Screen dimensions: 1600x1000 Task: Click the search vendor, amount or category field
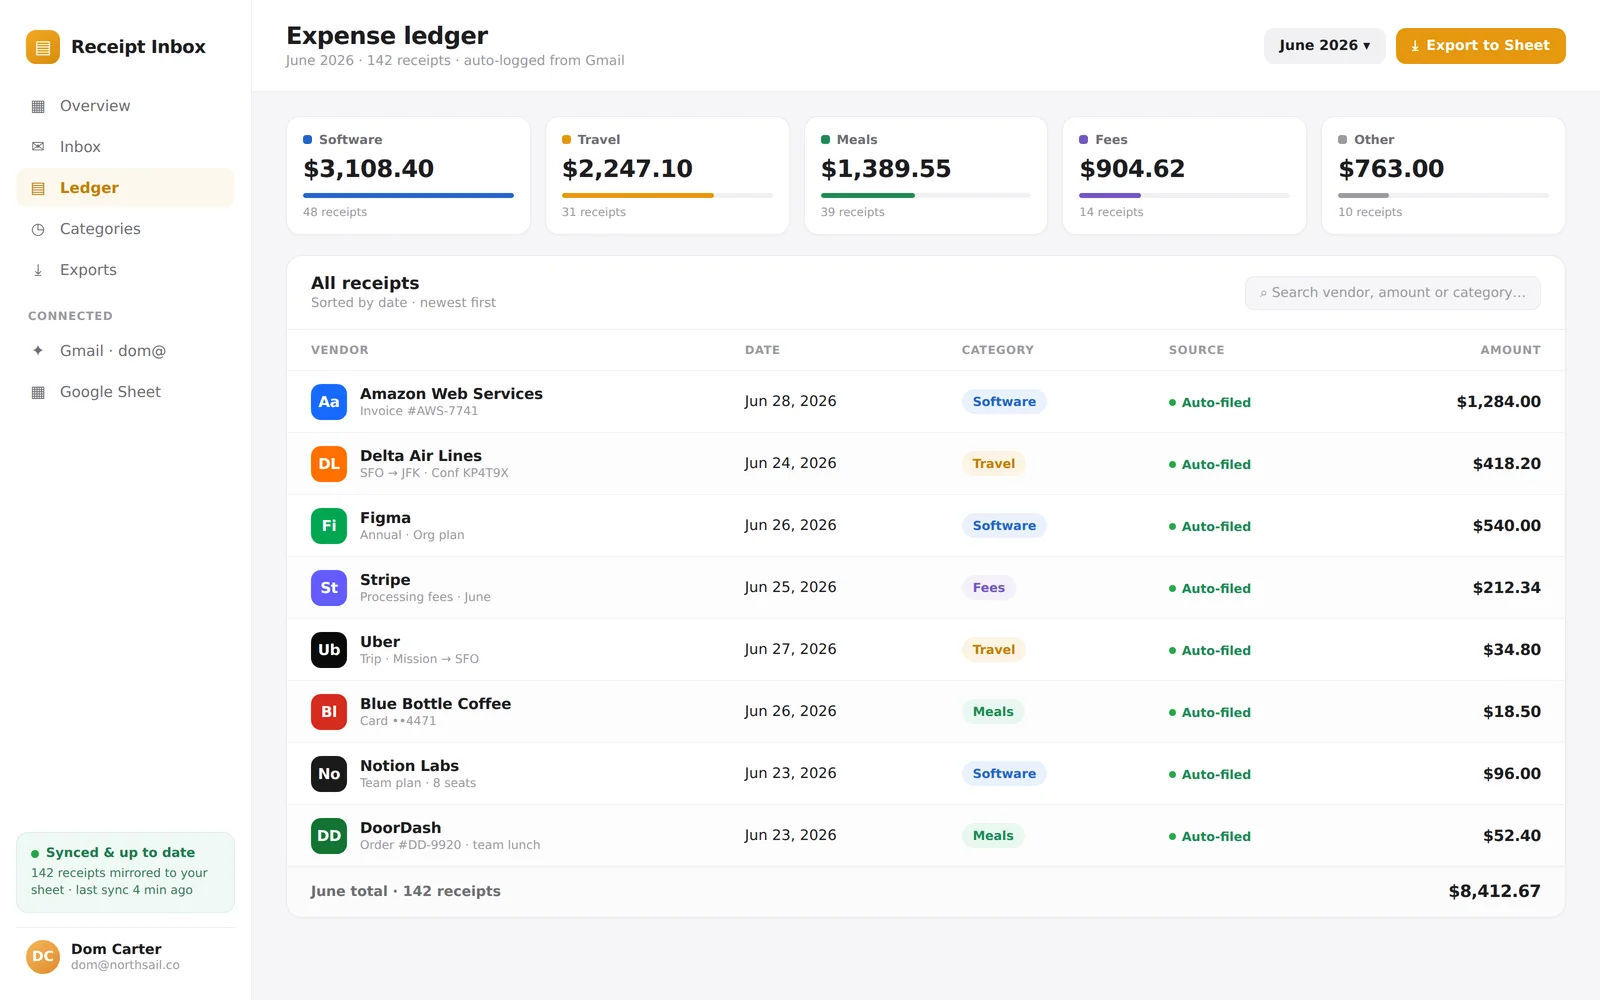pyautogui.click(x=1392, y=293)
